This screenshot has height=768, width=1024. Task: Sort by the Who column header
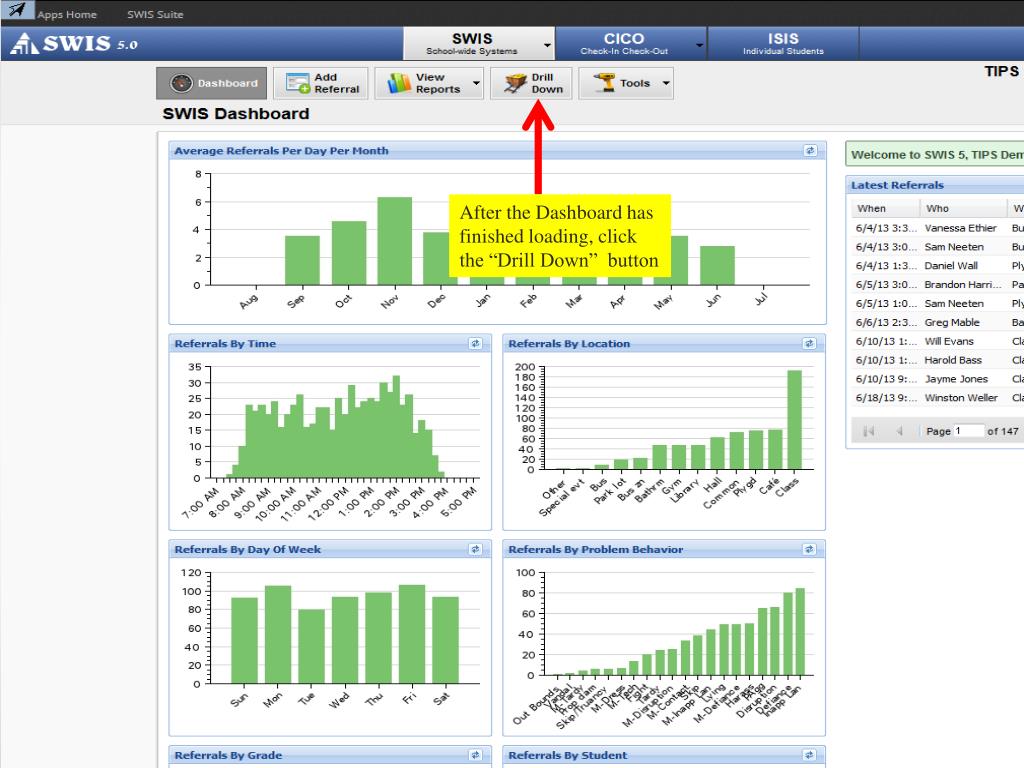(x=963, y=208)
